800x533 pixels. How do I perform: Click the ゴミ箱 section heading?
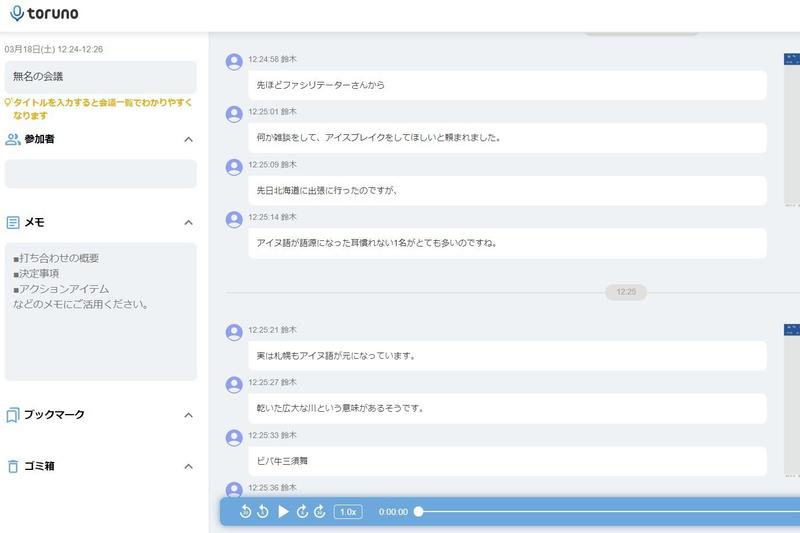click(x=39, y=466)
